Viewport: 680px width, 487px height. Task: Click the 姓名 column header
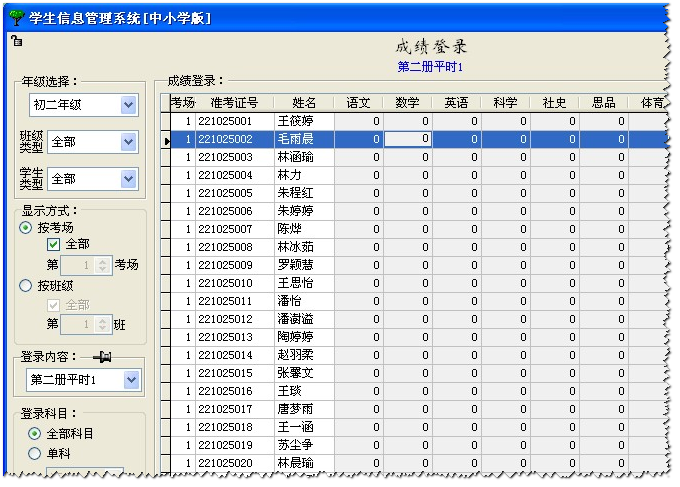[304, 103]
